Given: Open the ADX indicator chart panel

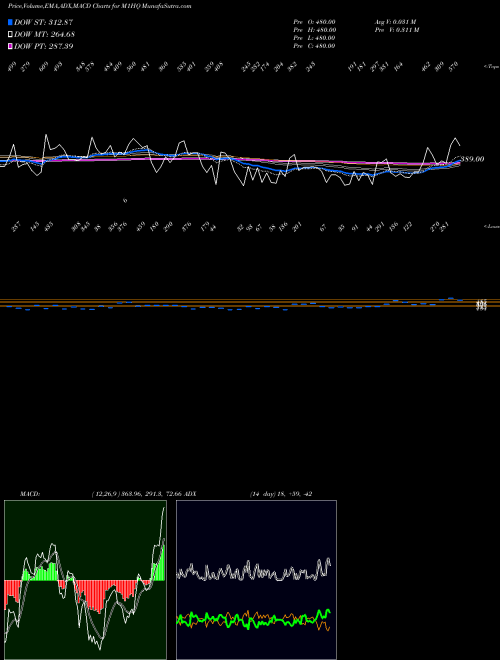Looking at the screenshot, I should click(x=256, y=580).
